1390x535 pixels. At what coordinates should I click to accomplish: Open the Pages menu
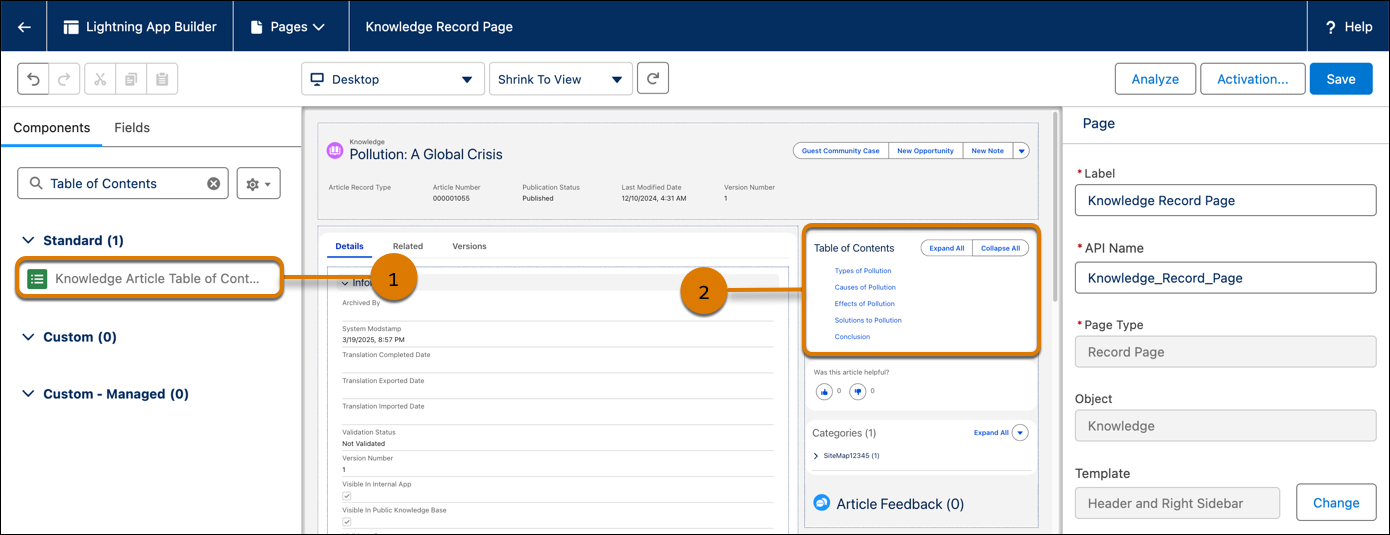pyautogui.click(x=289, y=27)
